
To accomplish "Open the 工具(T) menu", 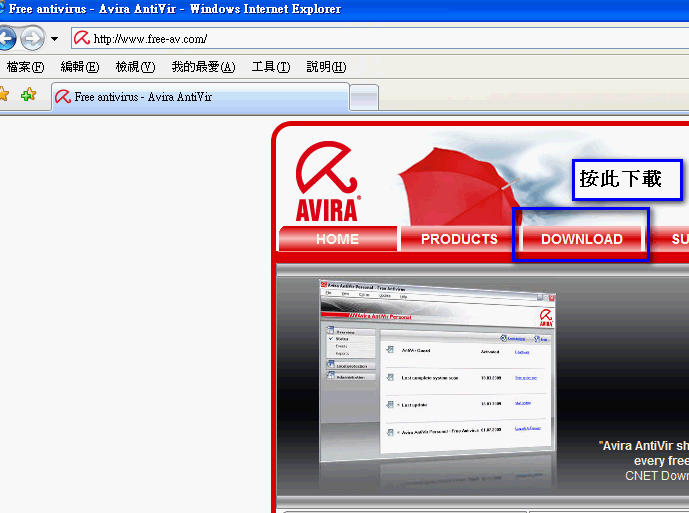I will pyautogui.click(x=271, y=67).
